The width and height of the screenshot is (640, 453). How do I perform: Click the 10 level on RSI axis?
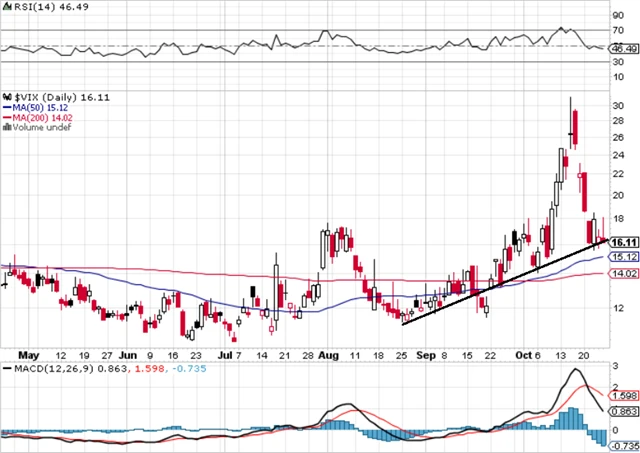[x=618, y=77]
